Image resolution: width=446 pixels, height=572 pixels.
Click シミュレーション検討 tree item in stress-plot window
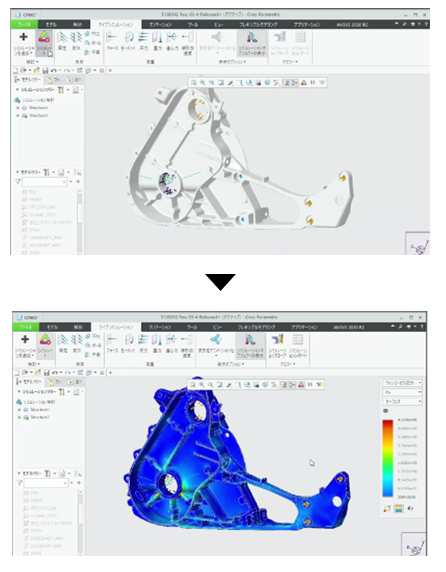point(36,402)
